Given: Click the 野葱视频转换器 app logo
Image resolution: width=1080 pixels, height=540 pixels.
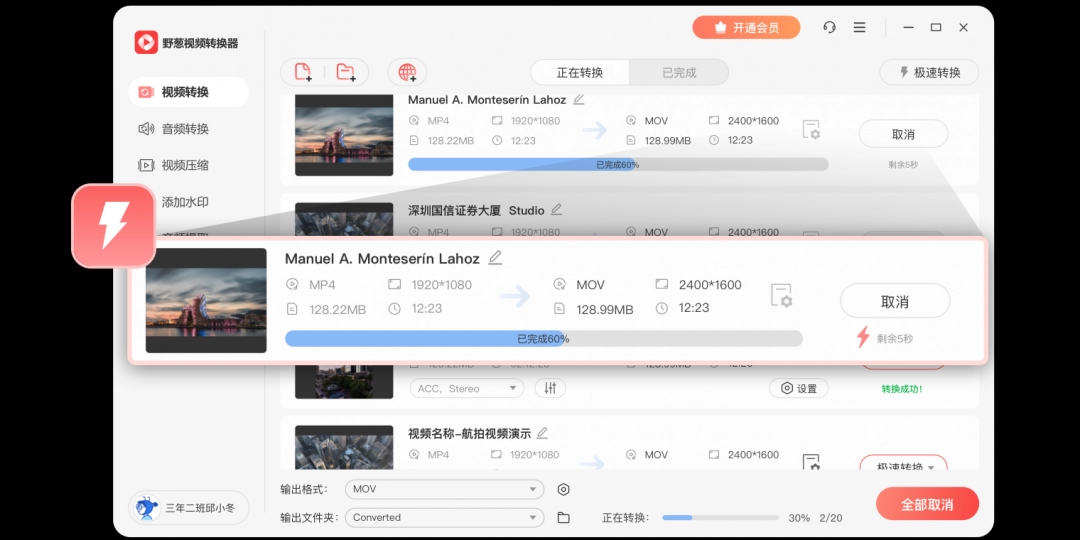Looking at the screenshot, I should click(146, 43).
